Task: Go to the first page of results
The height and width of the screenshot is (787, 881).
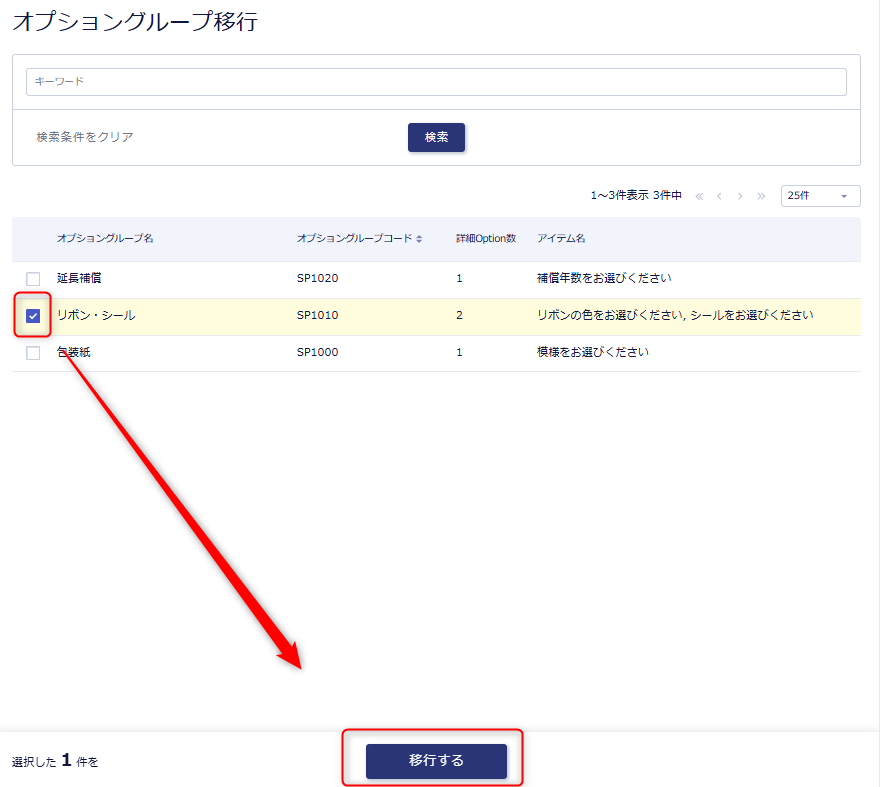Action: tap(699, 196)
